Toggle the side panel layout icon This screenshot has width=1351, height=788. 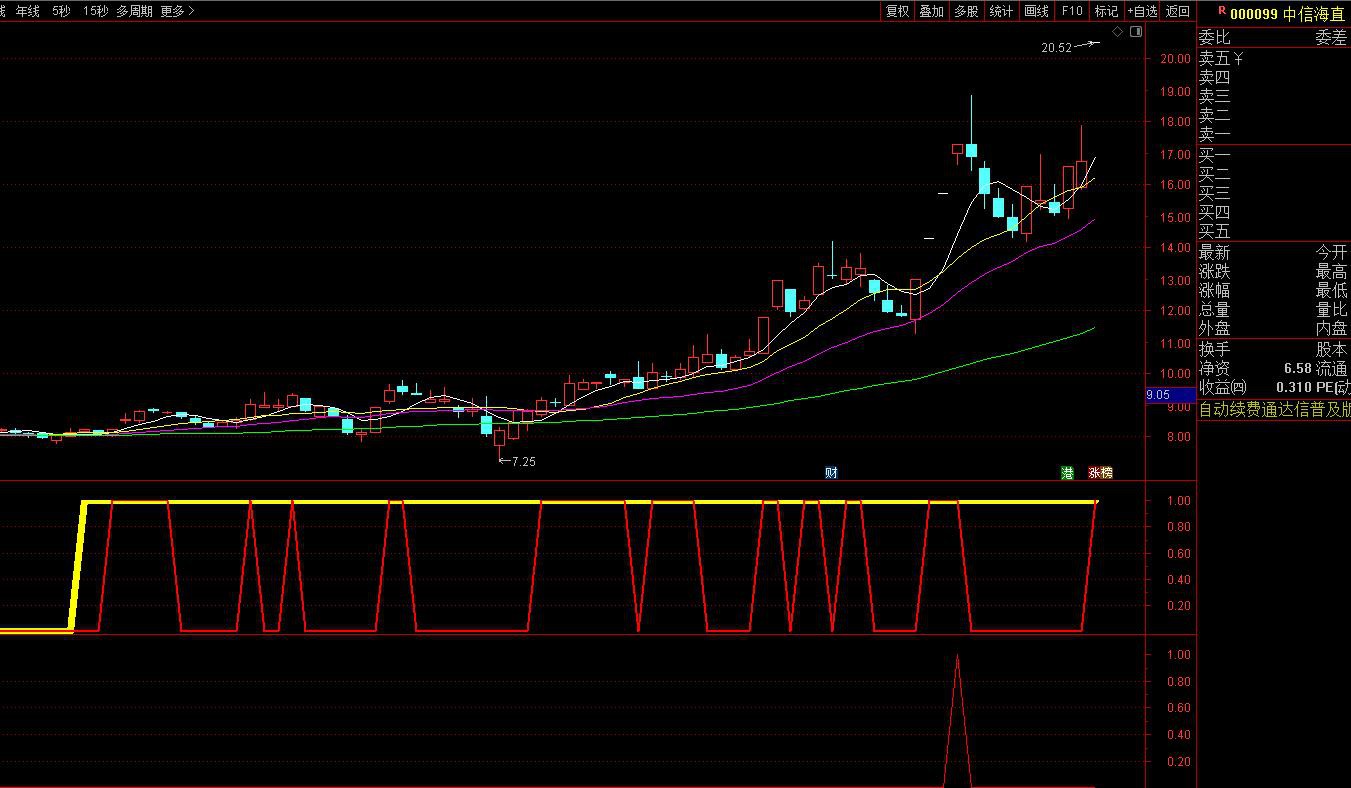click(x=1136, y=32)
